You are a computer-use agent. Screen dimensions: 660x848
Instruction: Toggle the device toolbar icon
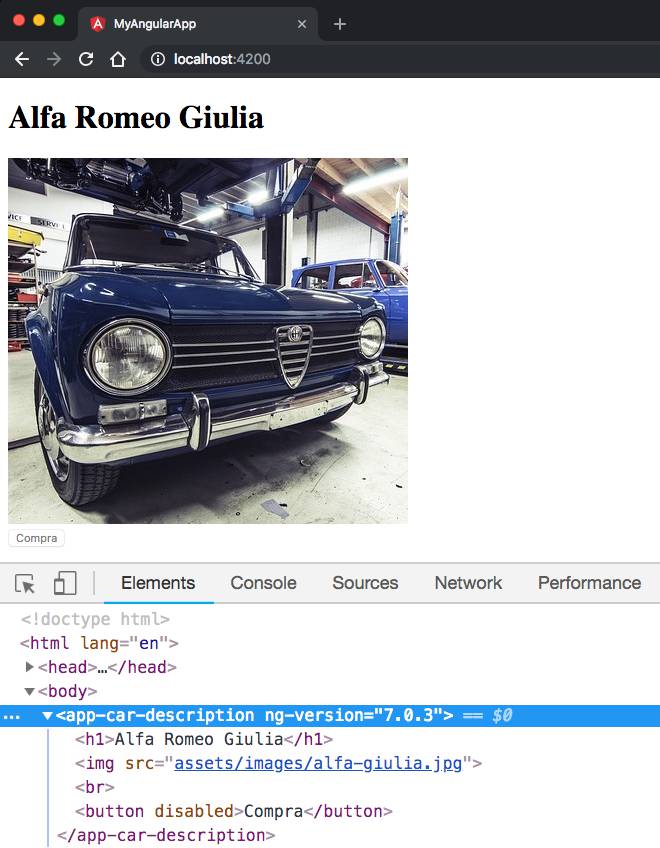(x=65, y=584)
